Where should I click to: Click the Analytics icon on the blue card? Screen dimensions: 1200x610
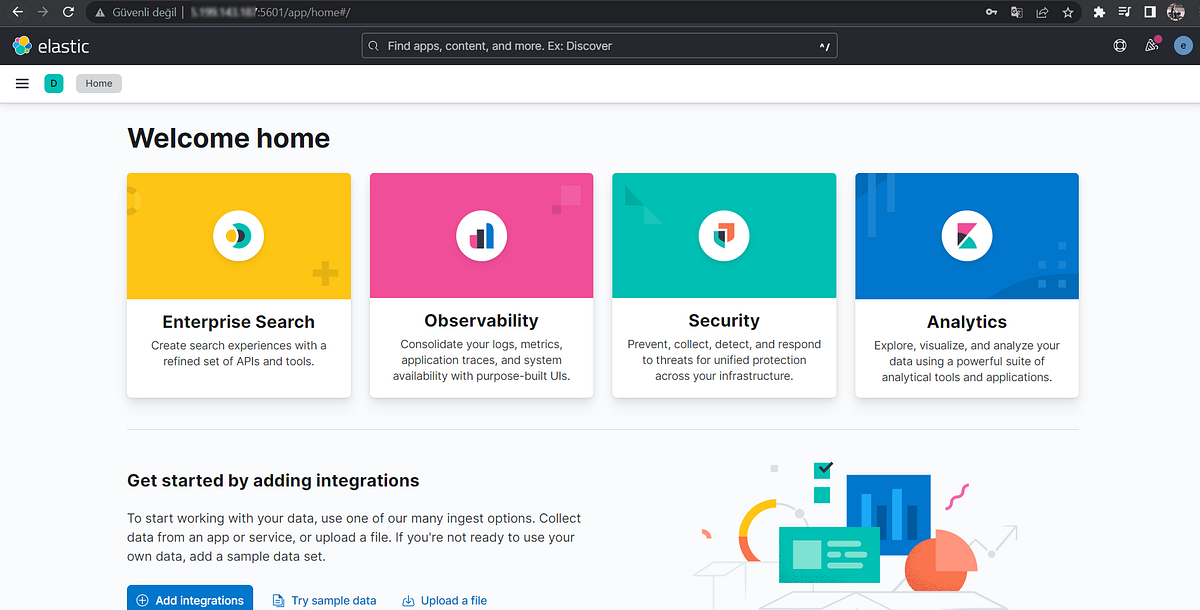[966, 236]
